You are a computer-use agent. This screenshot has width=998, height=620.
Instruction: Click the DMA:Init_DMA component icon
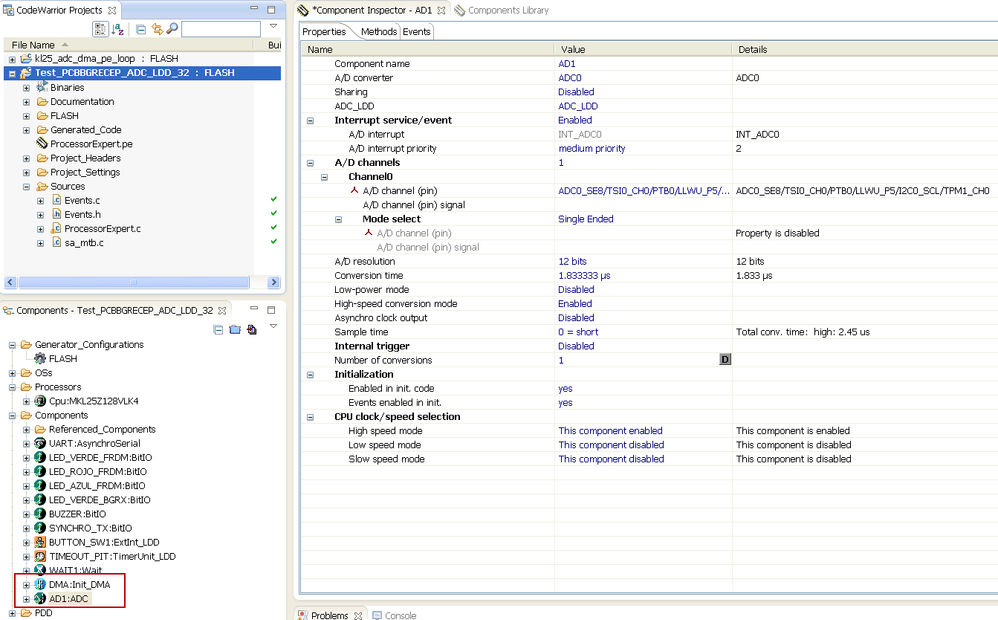[40, 584]
